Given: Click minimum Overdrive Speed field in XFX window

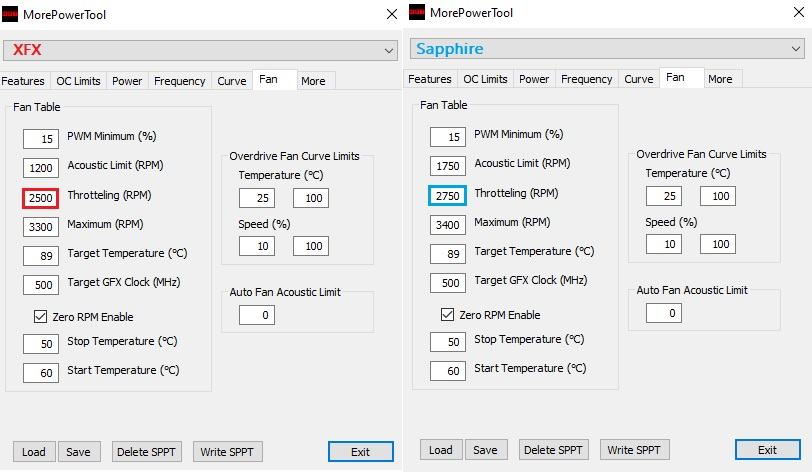Looking at the screenshot, I should (257, 246).
